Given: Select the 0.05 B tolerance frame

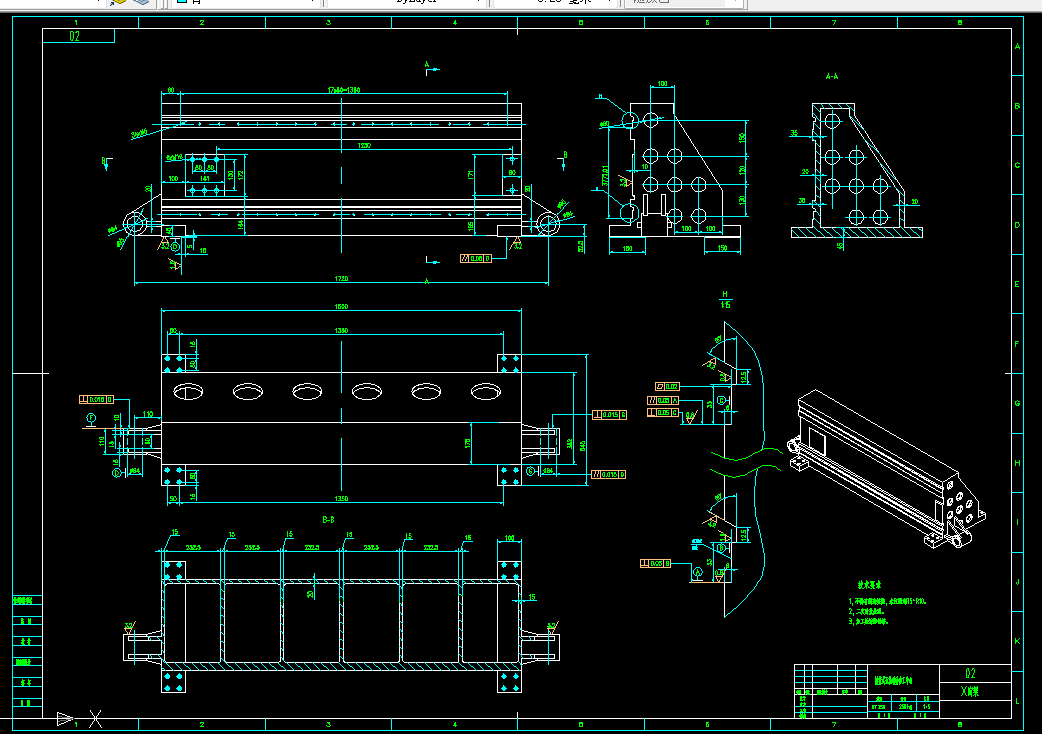Looking at the screenshot, I should click(x=656, y=563).
